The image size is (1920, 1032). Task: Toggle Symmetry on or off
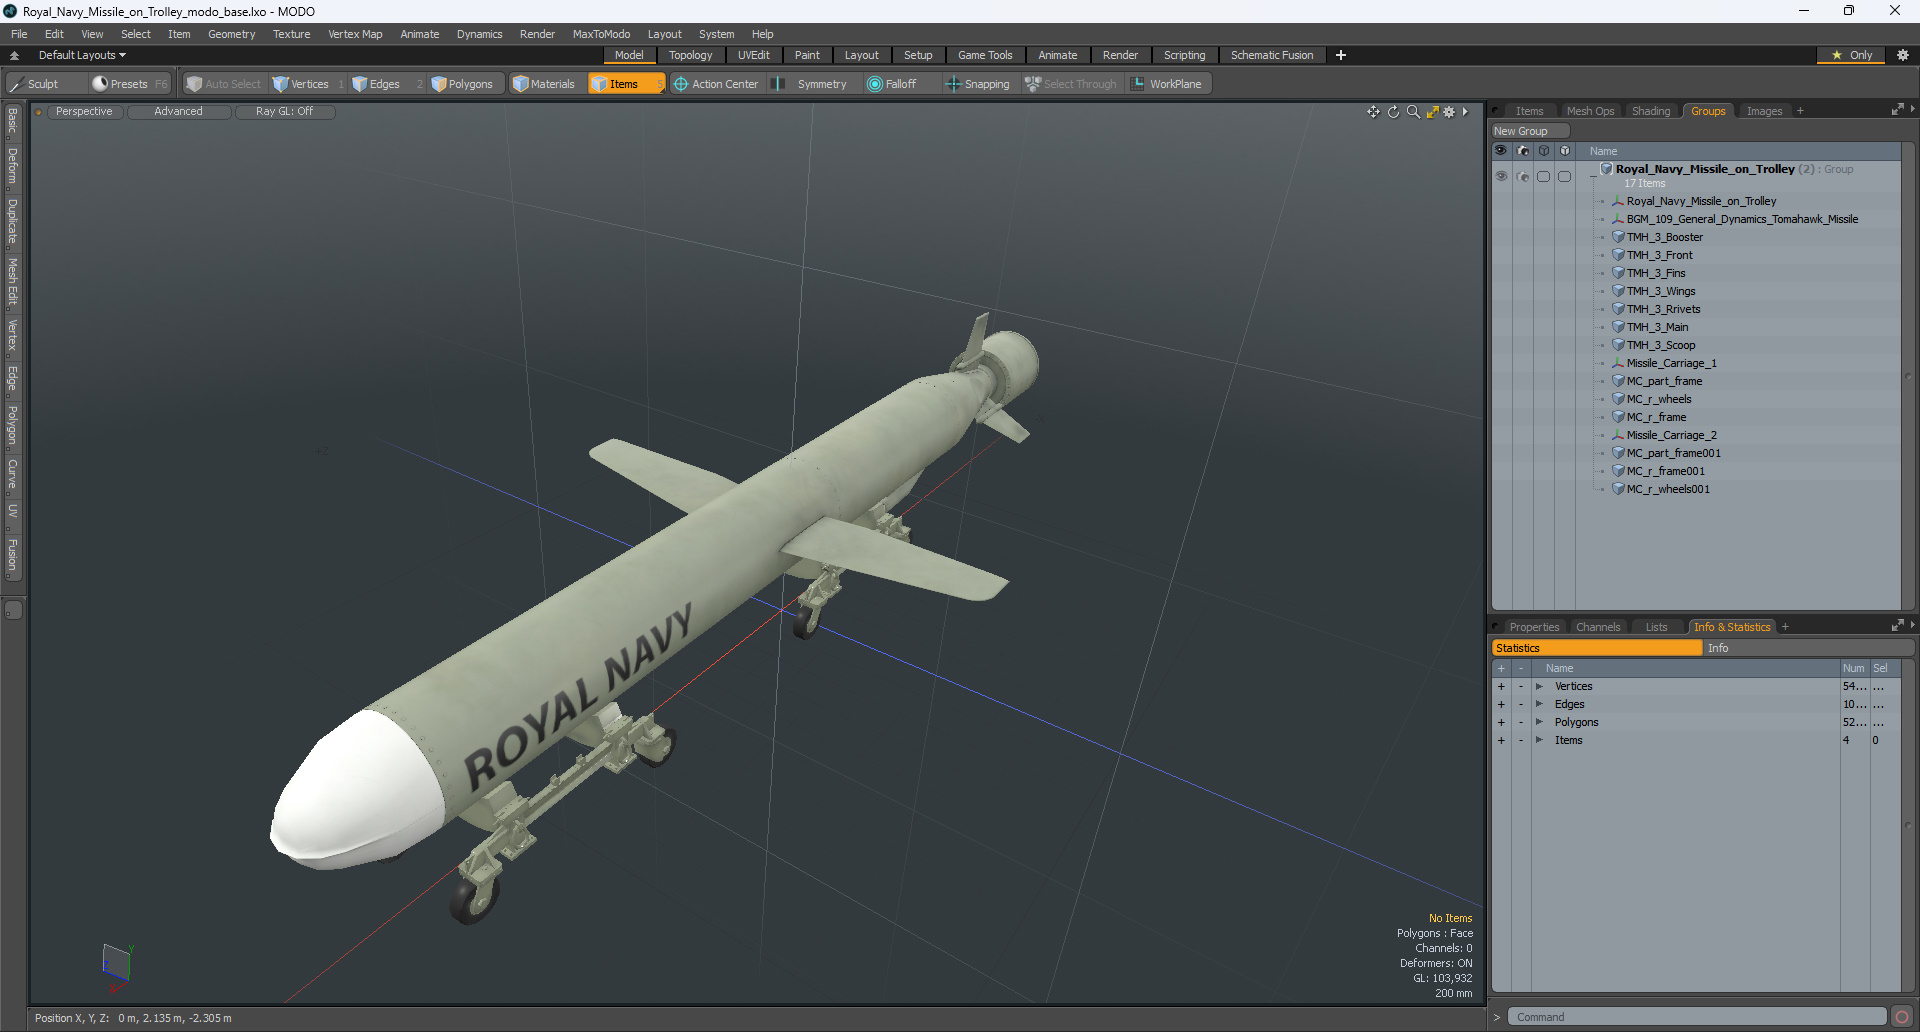[811, 84]
